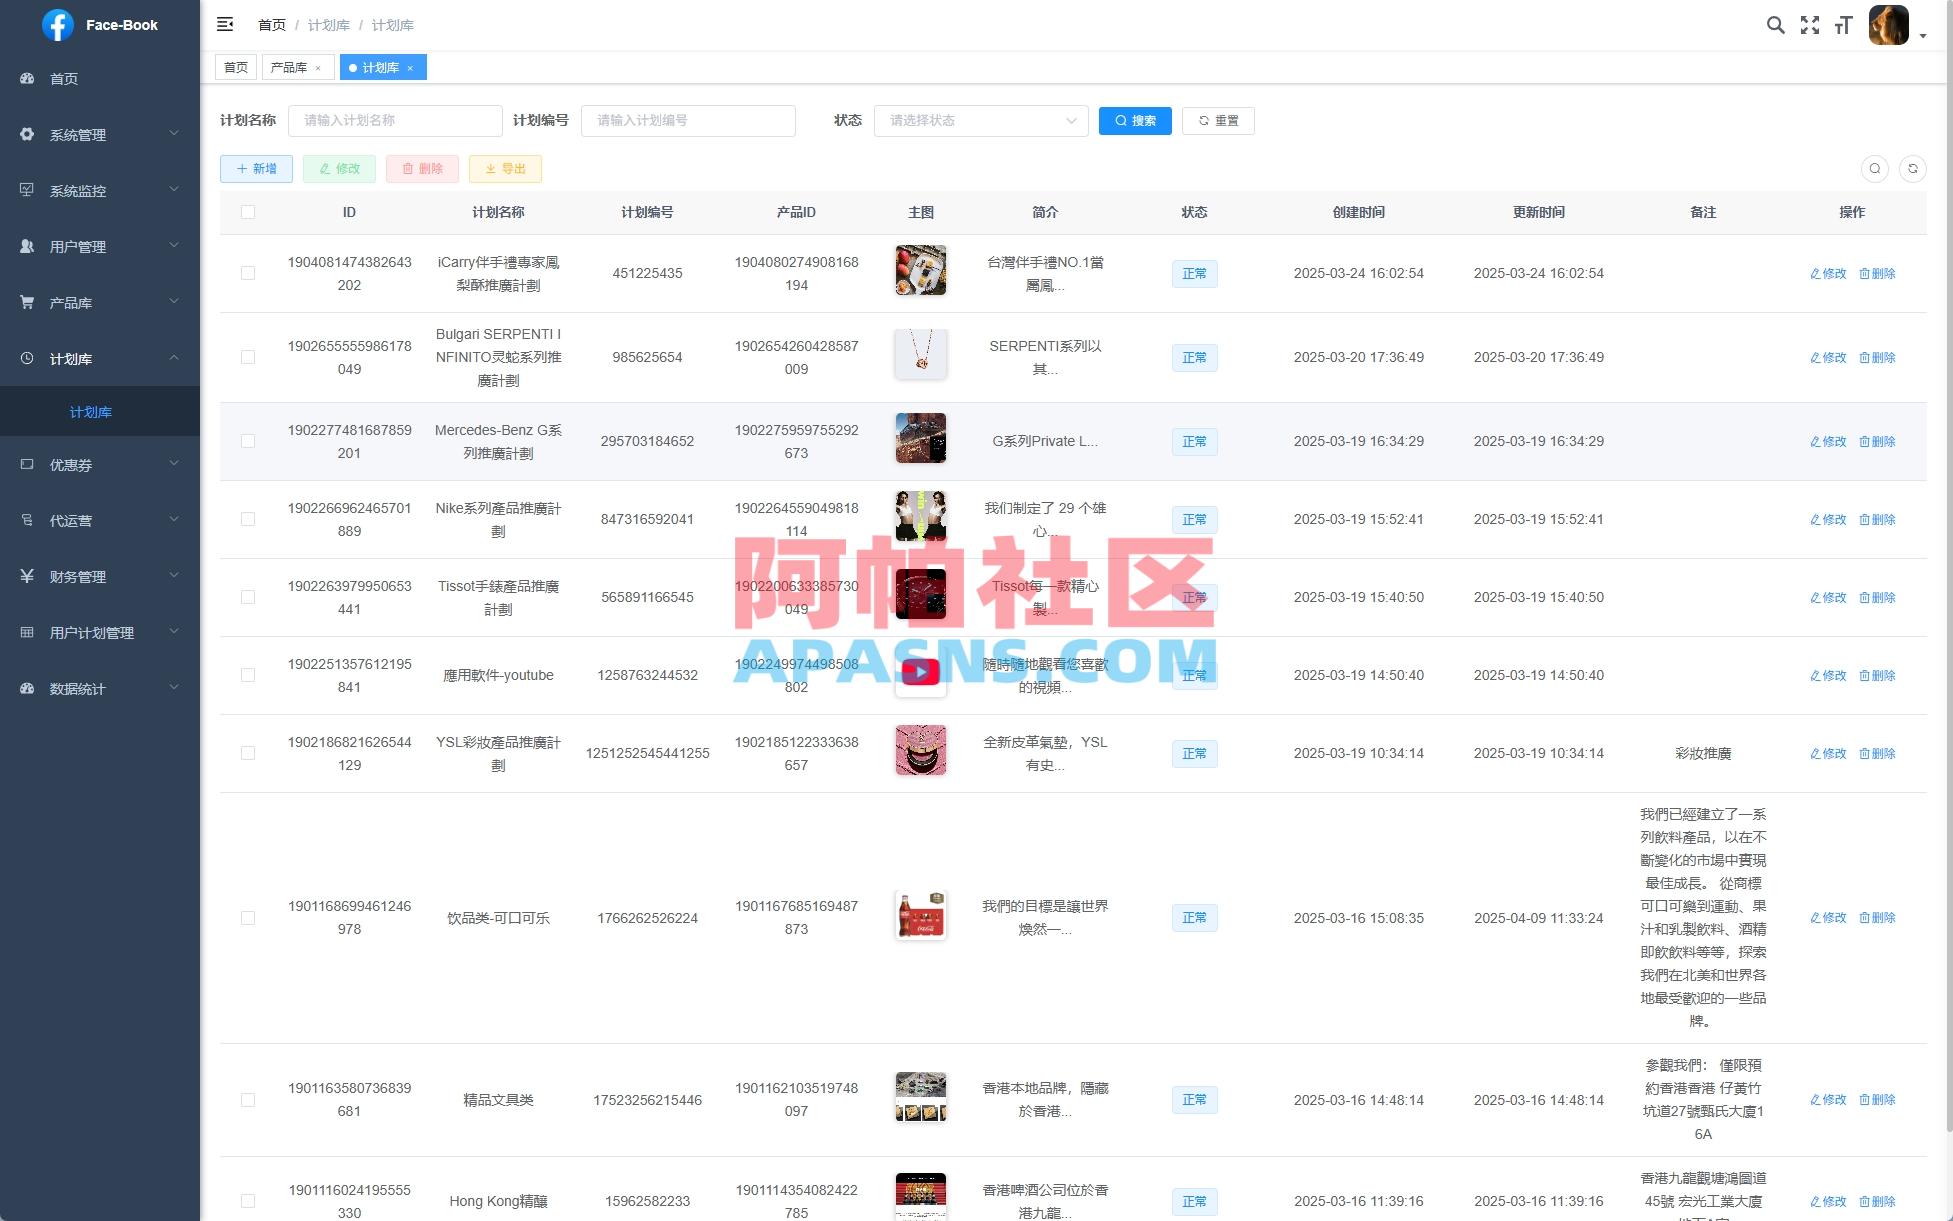Open the font size setting icon
Screen dimensions: 1953x1221
coord(1843,25)
